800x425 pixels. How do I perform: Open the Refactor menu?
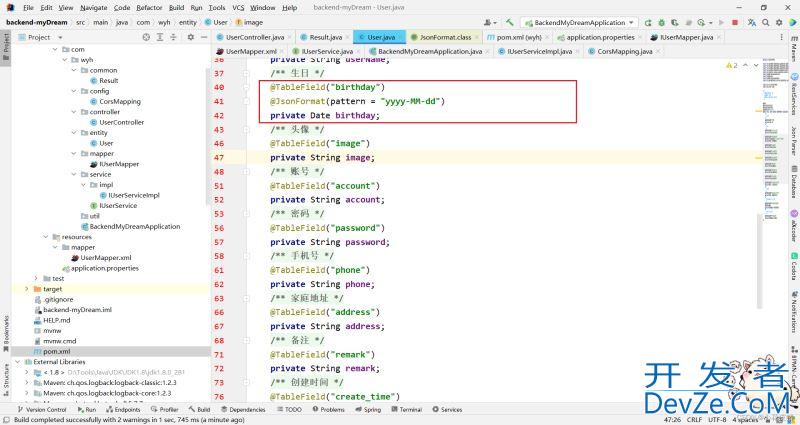[x=149, y=8]
